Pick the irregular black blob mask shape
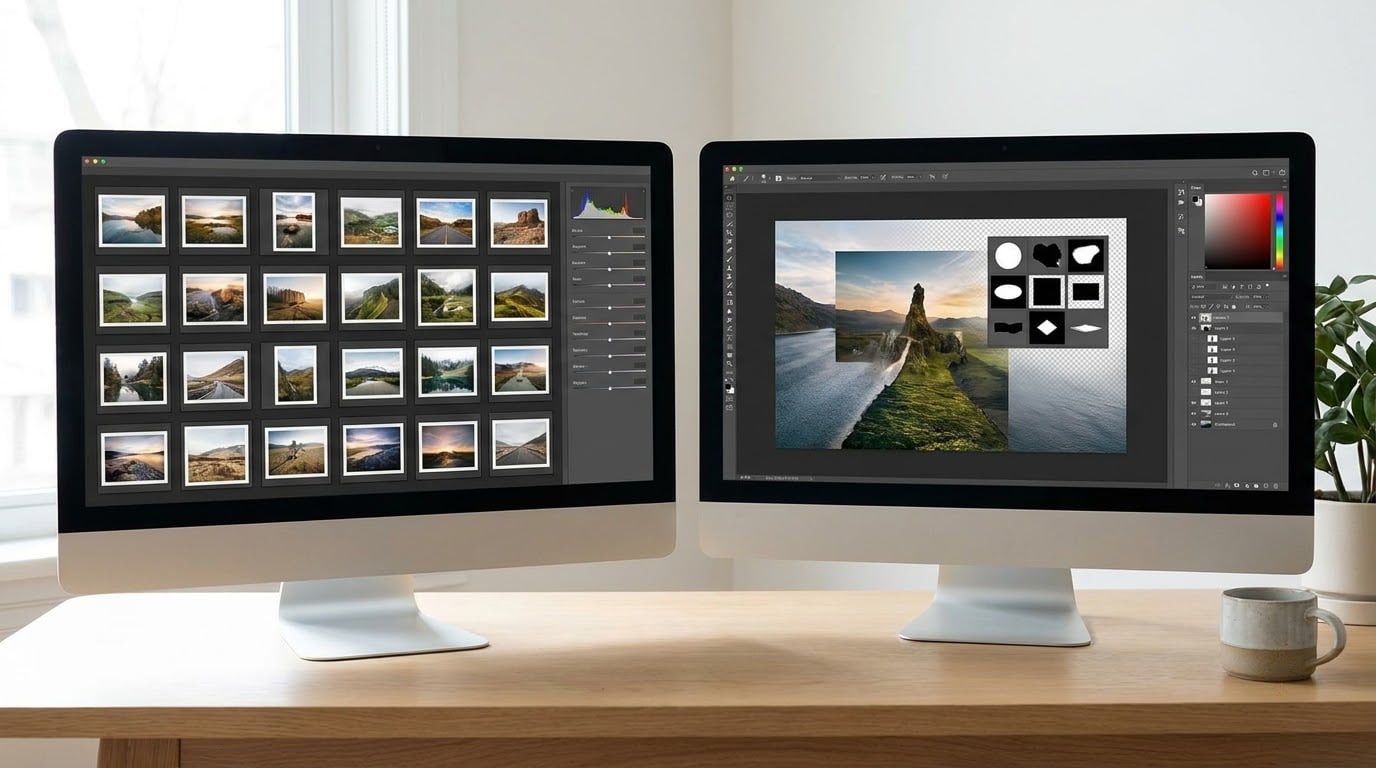The width and height of the screenshot is (1376, 768). pos(1046,255)
